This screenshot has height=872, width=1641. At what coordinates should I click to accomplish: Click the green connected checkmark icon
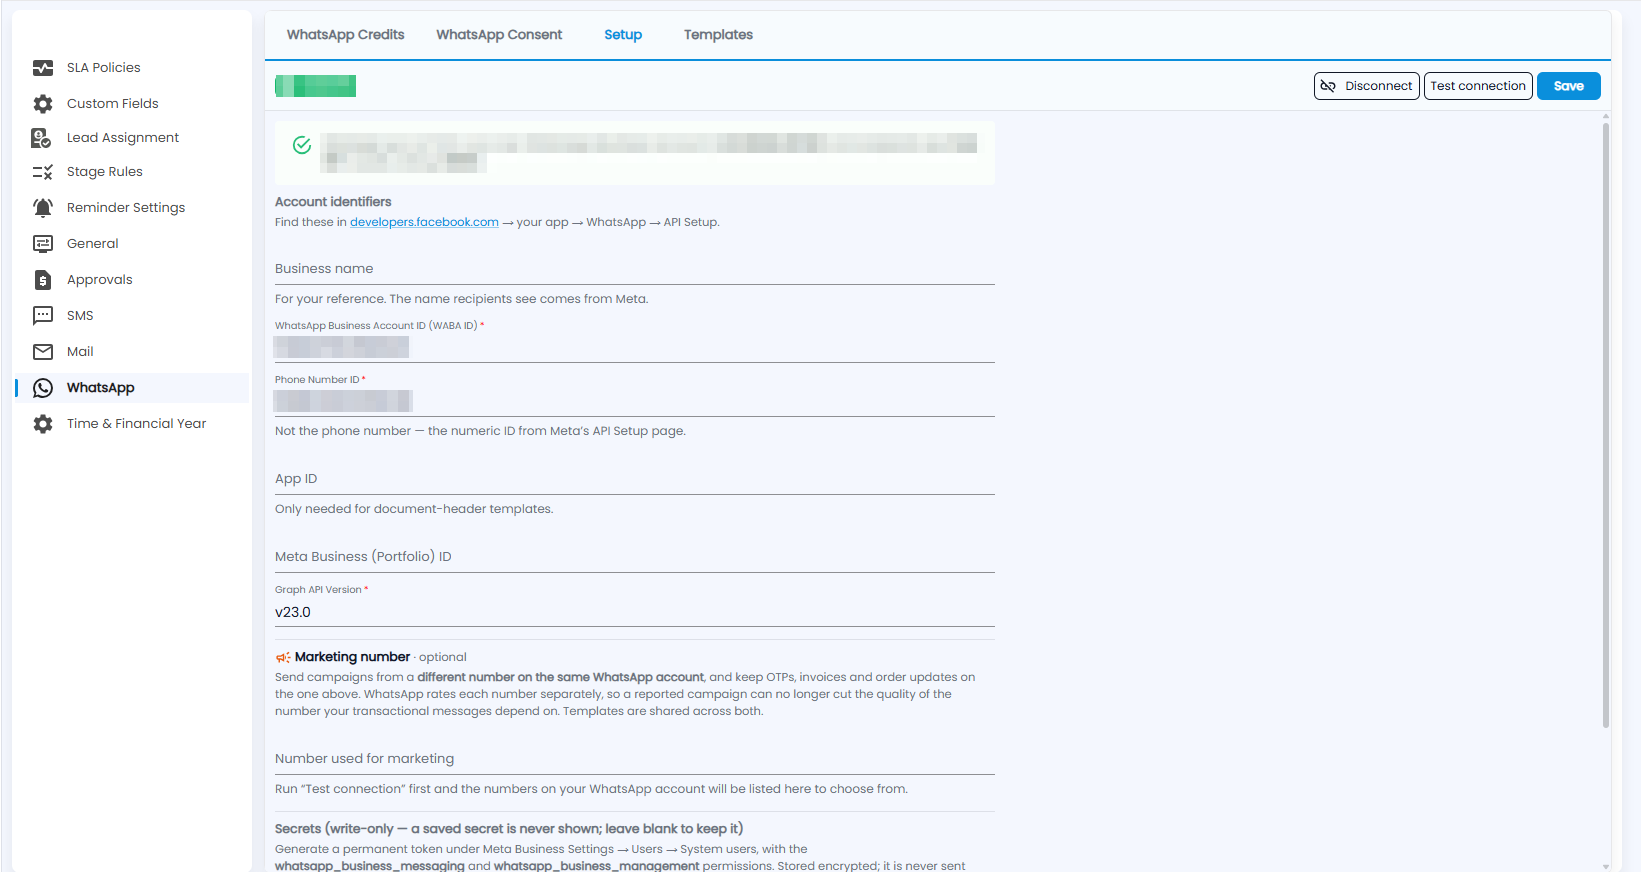pyautogui.click(x=302, y=145)
